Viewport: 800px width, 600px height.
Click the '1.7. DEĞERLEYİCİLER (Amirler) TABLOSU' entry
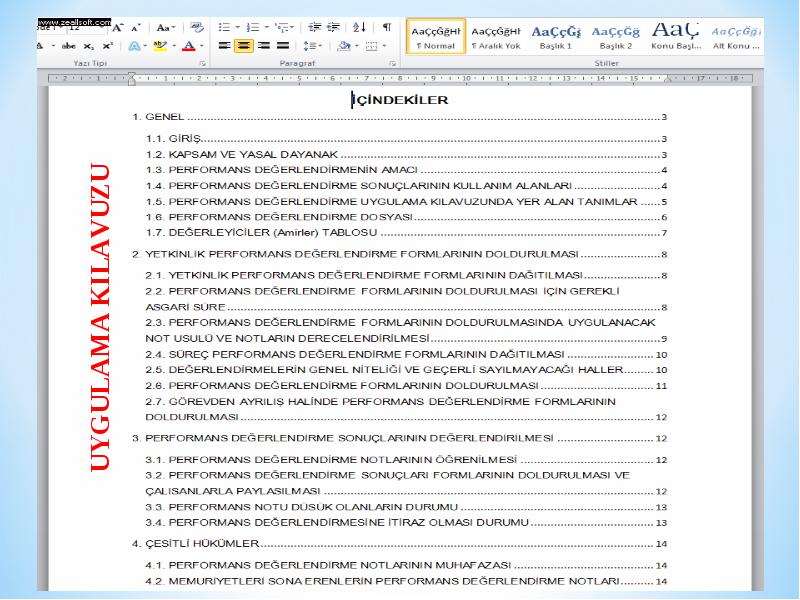coord(407,233)
